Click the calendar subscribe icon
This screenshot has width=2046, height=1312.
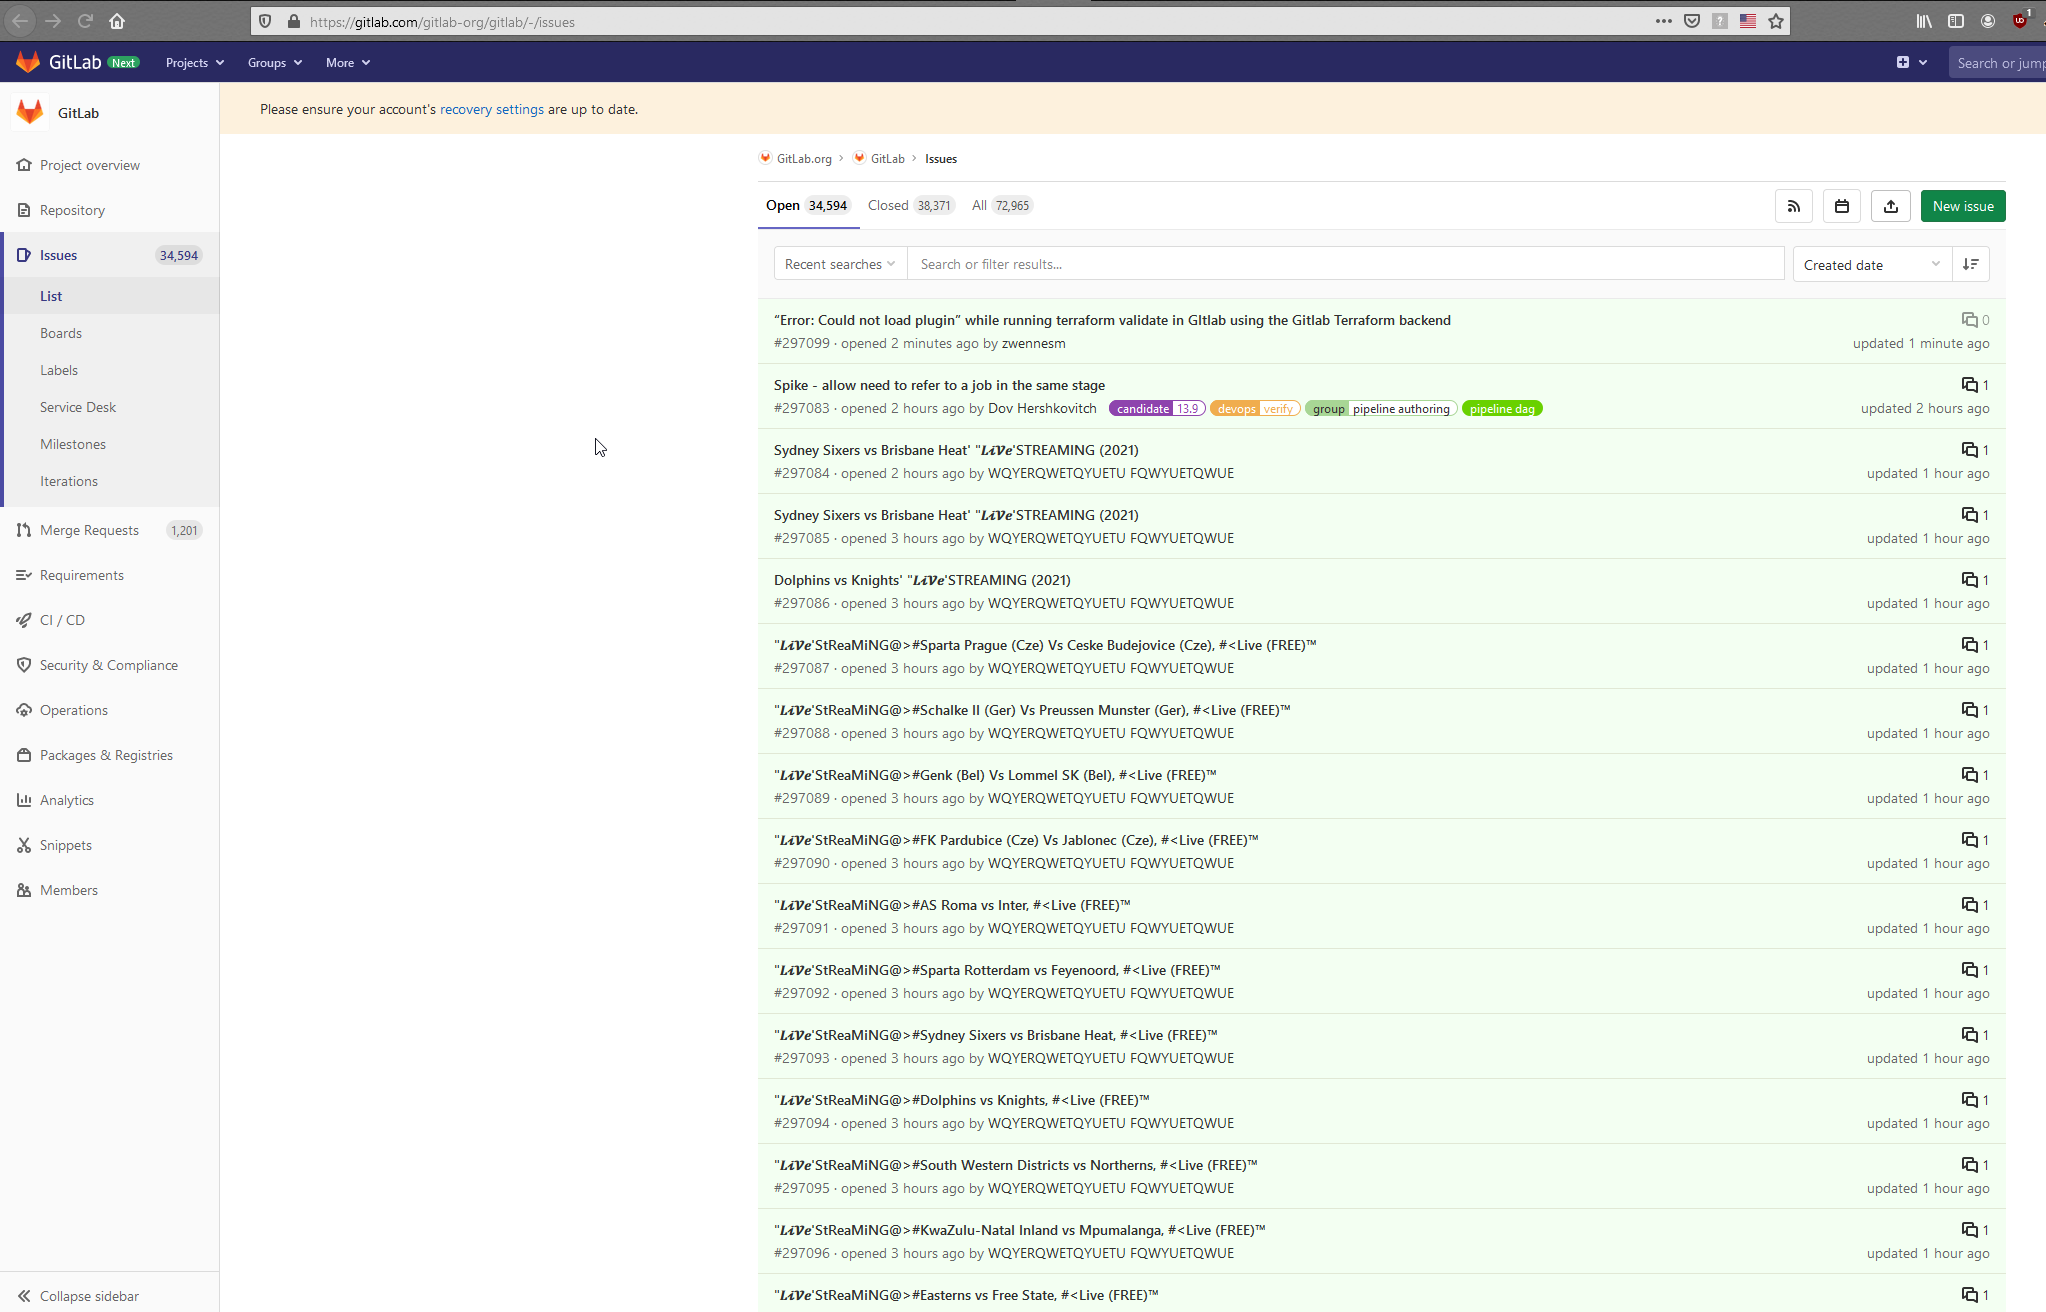[x=1841, y=206]
